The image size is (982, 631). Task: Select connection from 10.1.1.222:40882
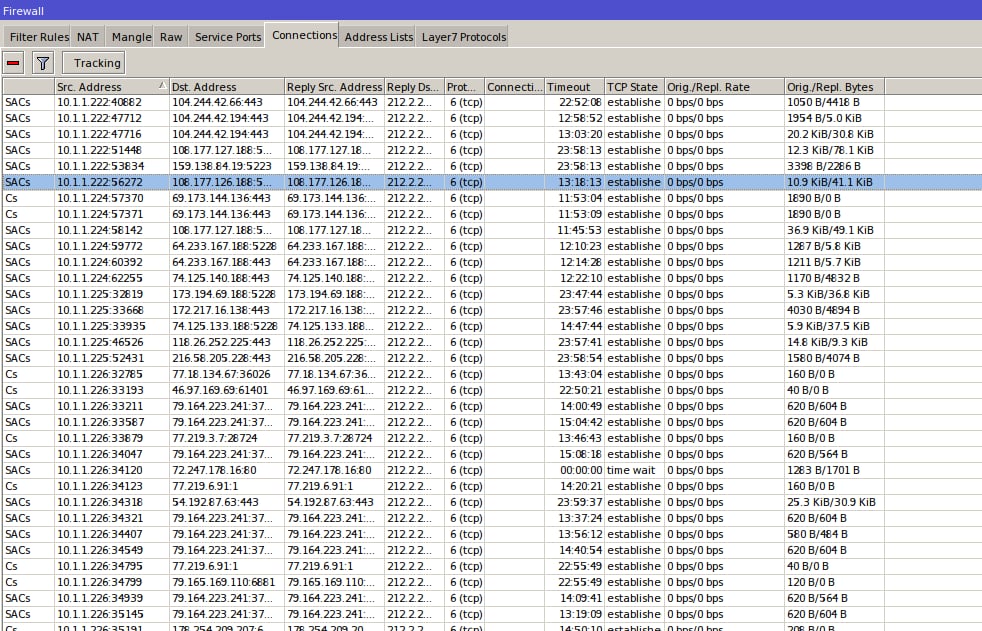click(x=491, y=102)
